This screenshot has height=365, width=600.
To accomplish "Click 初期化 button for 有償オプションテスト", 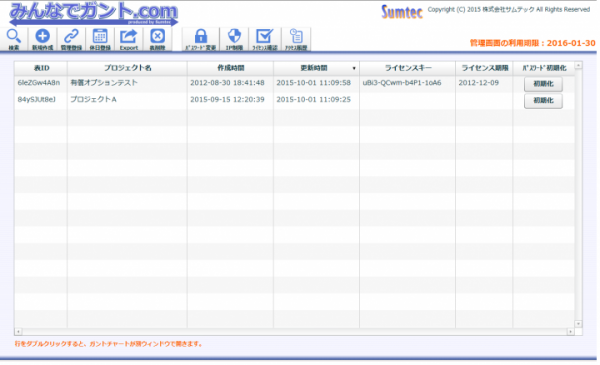I will pyautogui.click(x=543, y=84).
